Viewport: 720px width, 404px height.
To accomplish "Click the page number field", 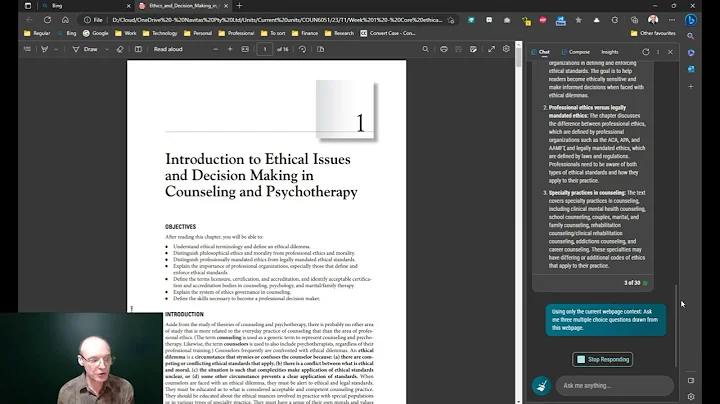I will click(264, 49).
